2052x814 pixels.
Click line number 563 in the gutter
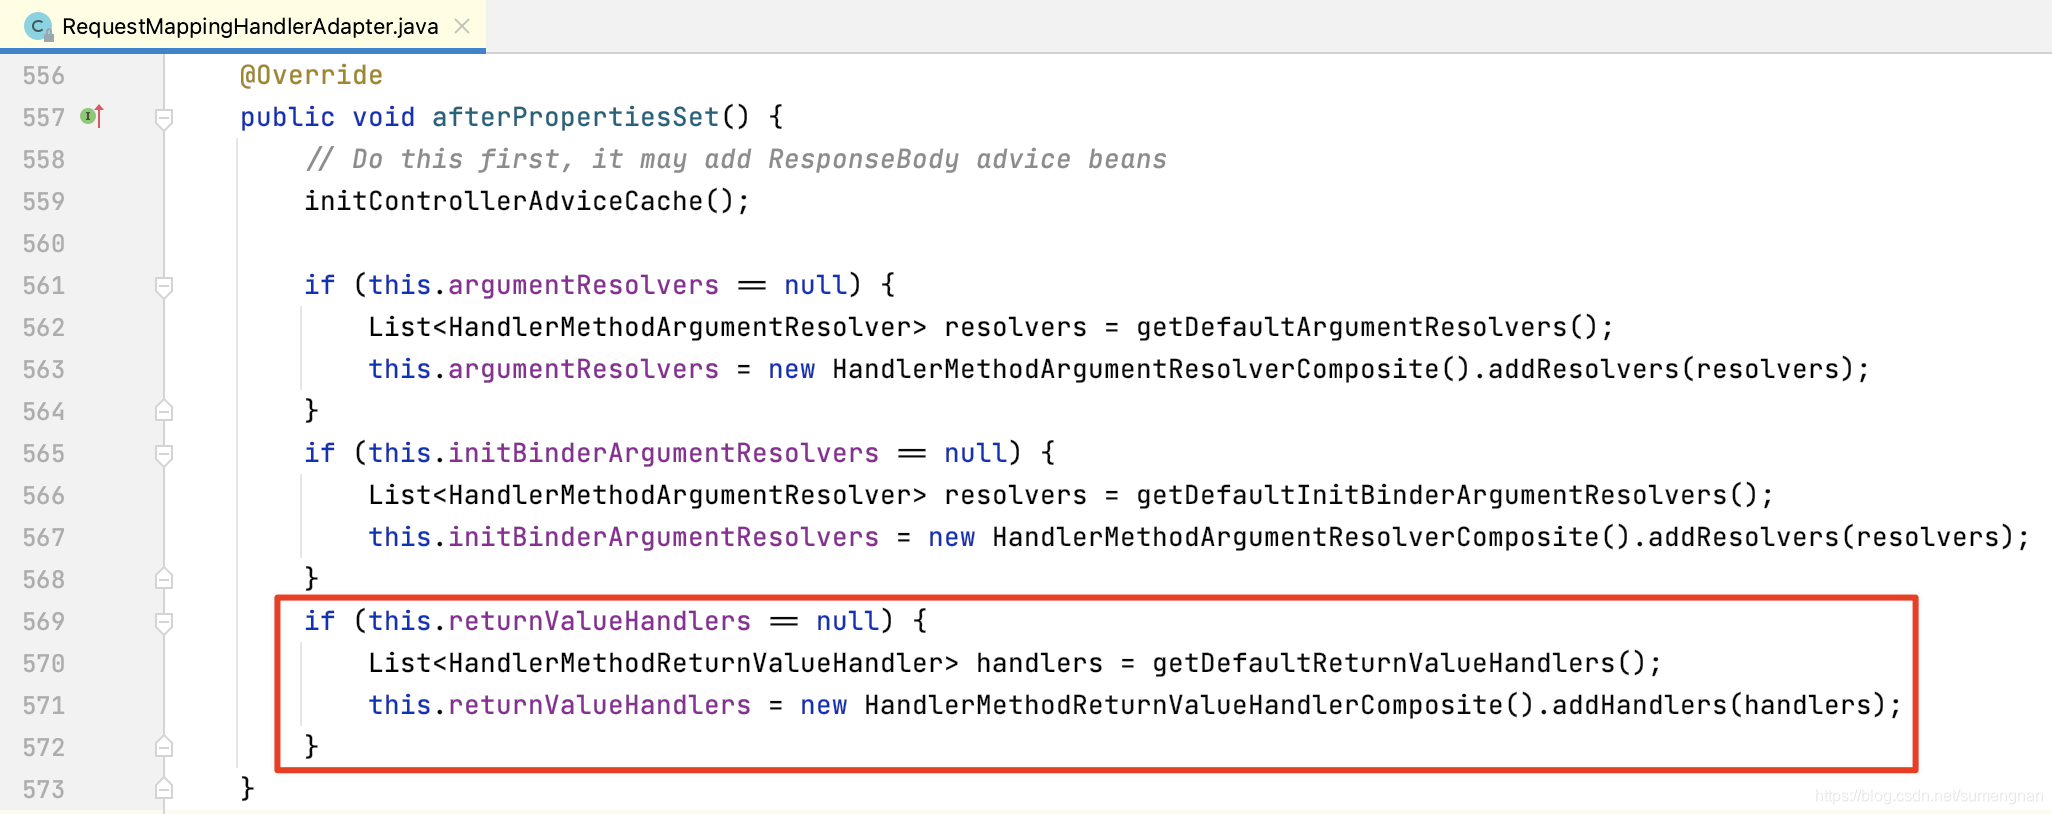pos(44,370)
